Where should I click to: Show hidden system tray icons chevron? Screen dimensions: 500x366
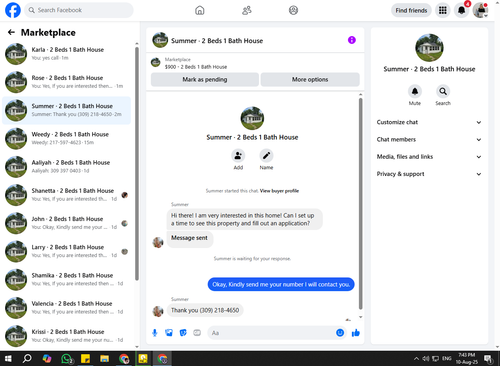pos(416,359)
